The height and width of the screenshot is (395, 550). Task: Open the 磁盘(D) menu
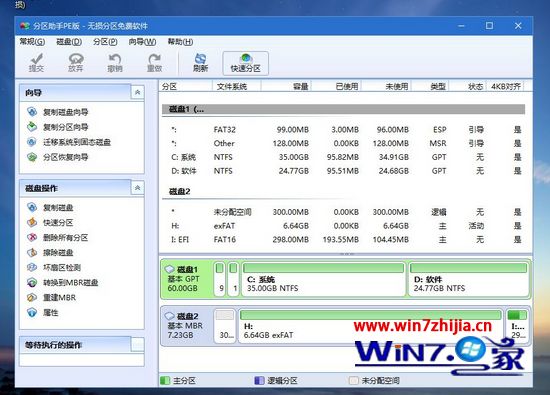[x=69, y=42]
